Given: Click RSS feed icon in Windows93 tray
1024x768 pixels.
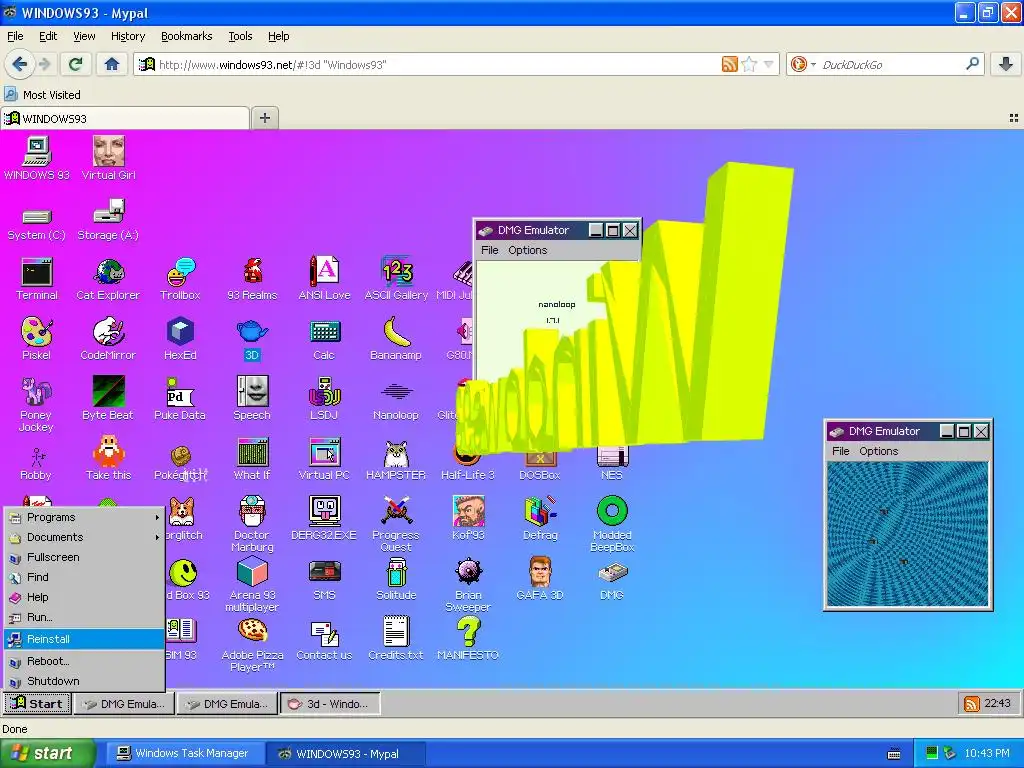Looking at the screenshot, I should [x=972, y=703].
